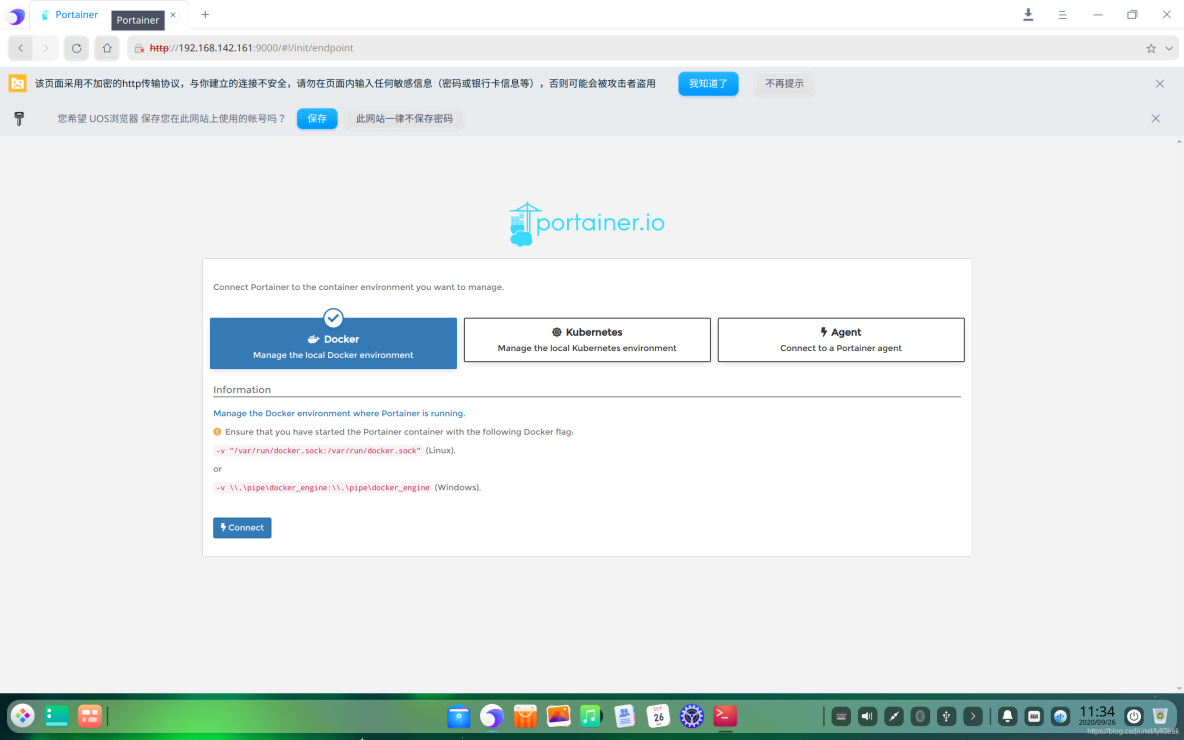Open the Calendar showing September 26
The image size is (1184, 740).
point(658,715)
